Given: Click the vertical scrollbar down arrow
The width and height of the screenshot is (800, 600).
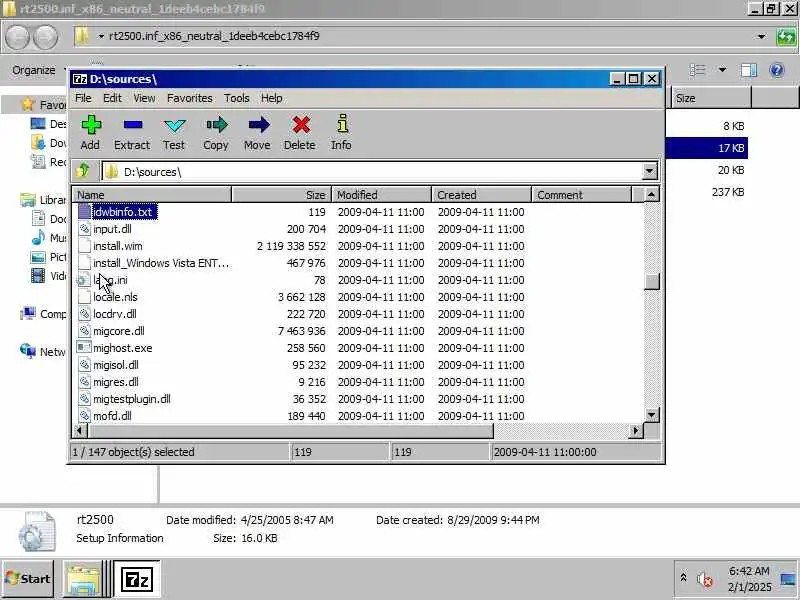Looking at the screenshot, I should click(x=651, y=415).
